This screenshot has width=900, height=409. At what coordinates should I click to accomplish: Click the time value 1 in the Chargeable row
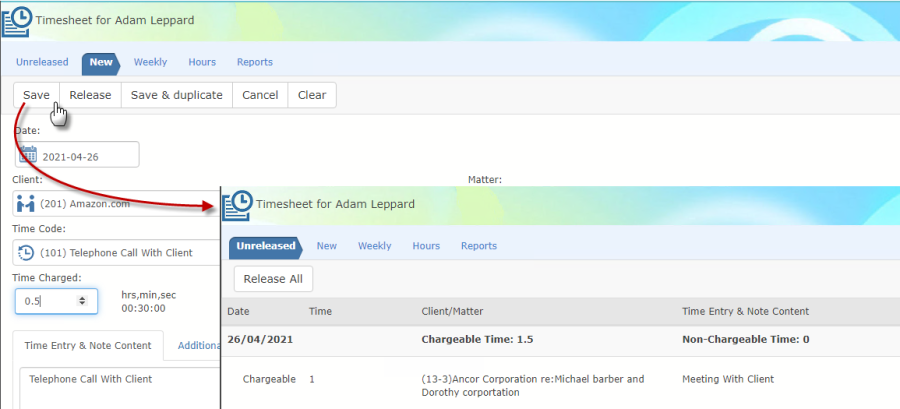tap(312, 379)
